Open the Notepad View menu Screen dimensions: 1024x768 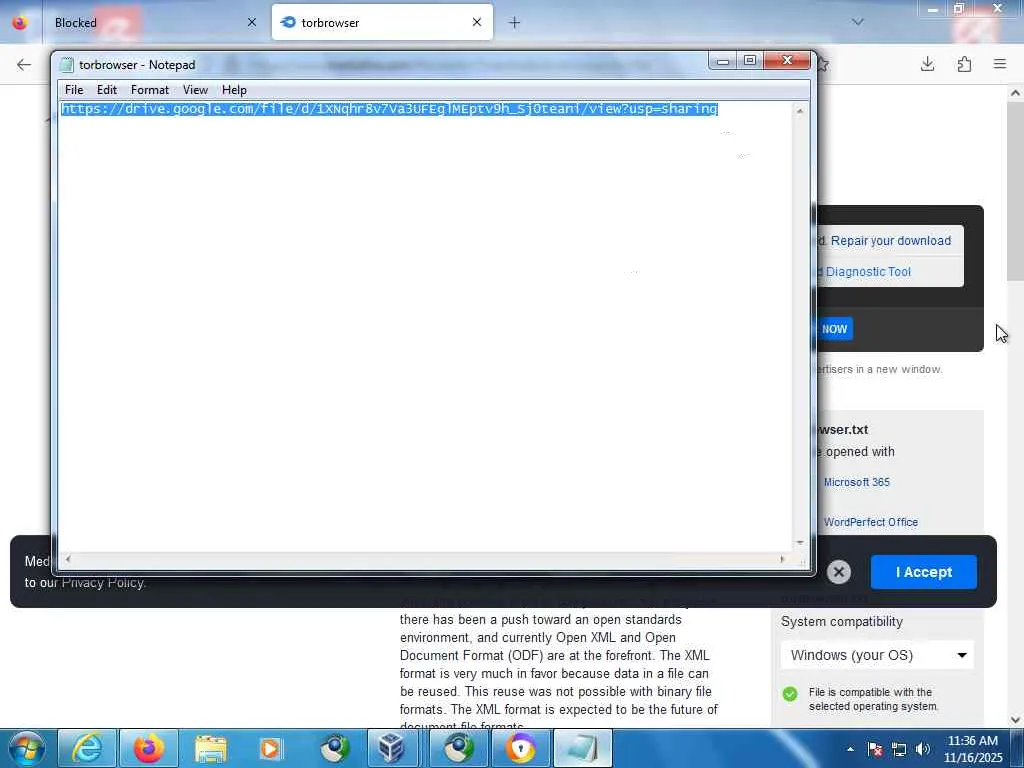pyautogui.click(x=195, y=90)
